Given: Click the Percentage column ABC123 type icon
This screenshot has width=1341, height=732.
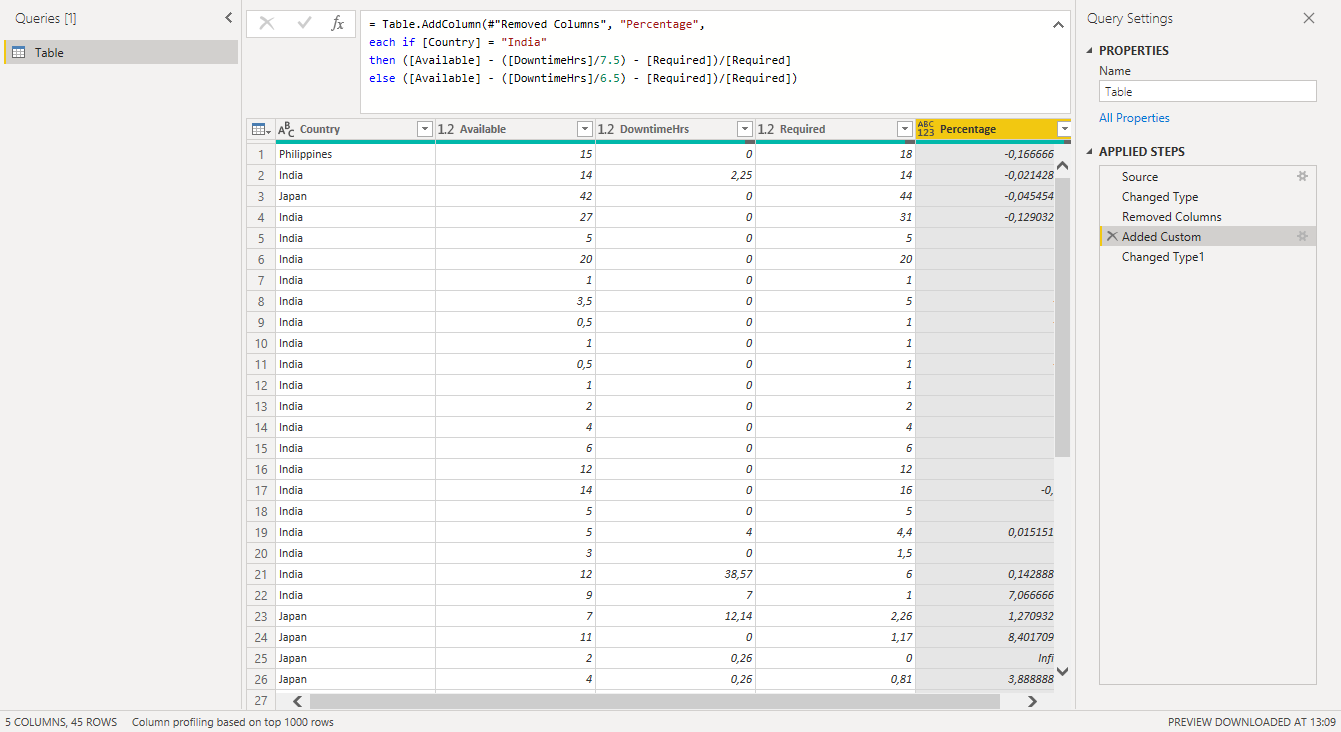Looking at the screenshot, I should point(926,129).
